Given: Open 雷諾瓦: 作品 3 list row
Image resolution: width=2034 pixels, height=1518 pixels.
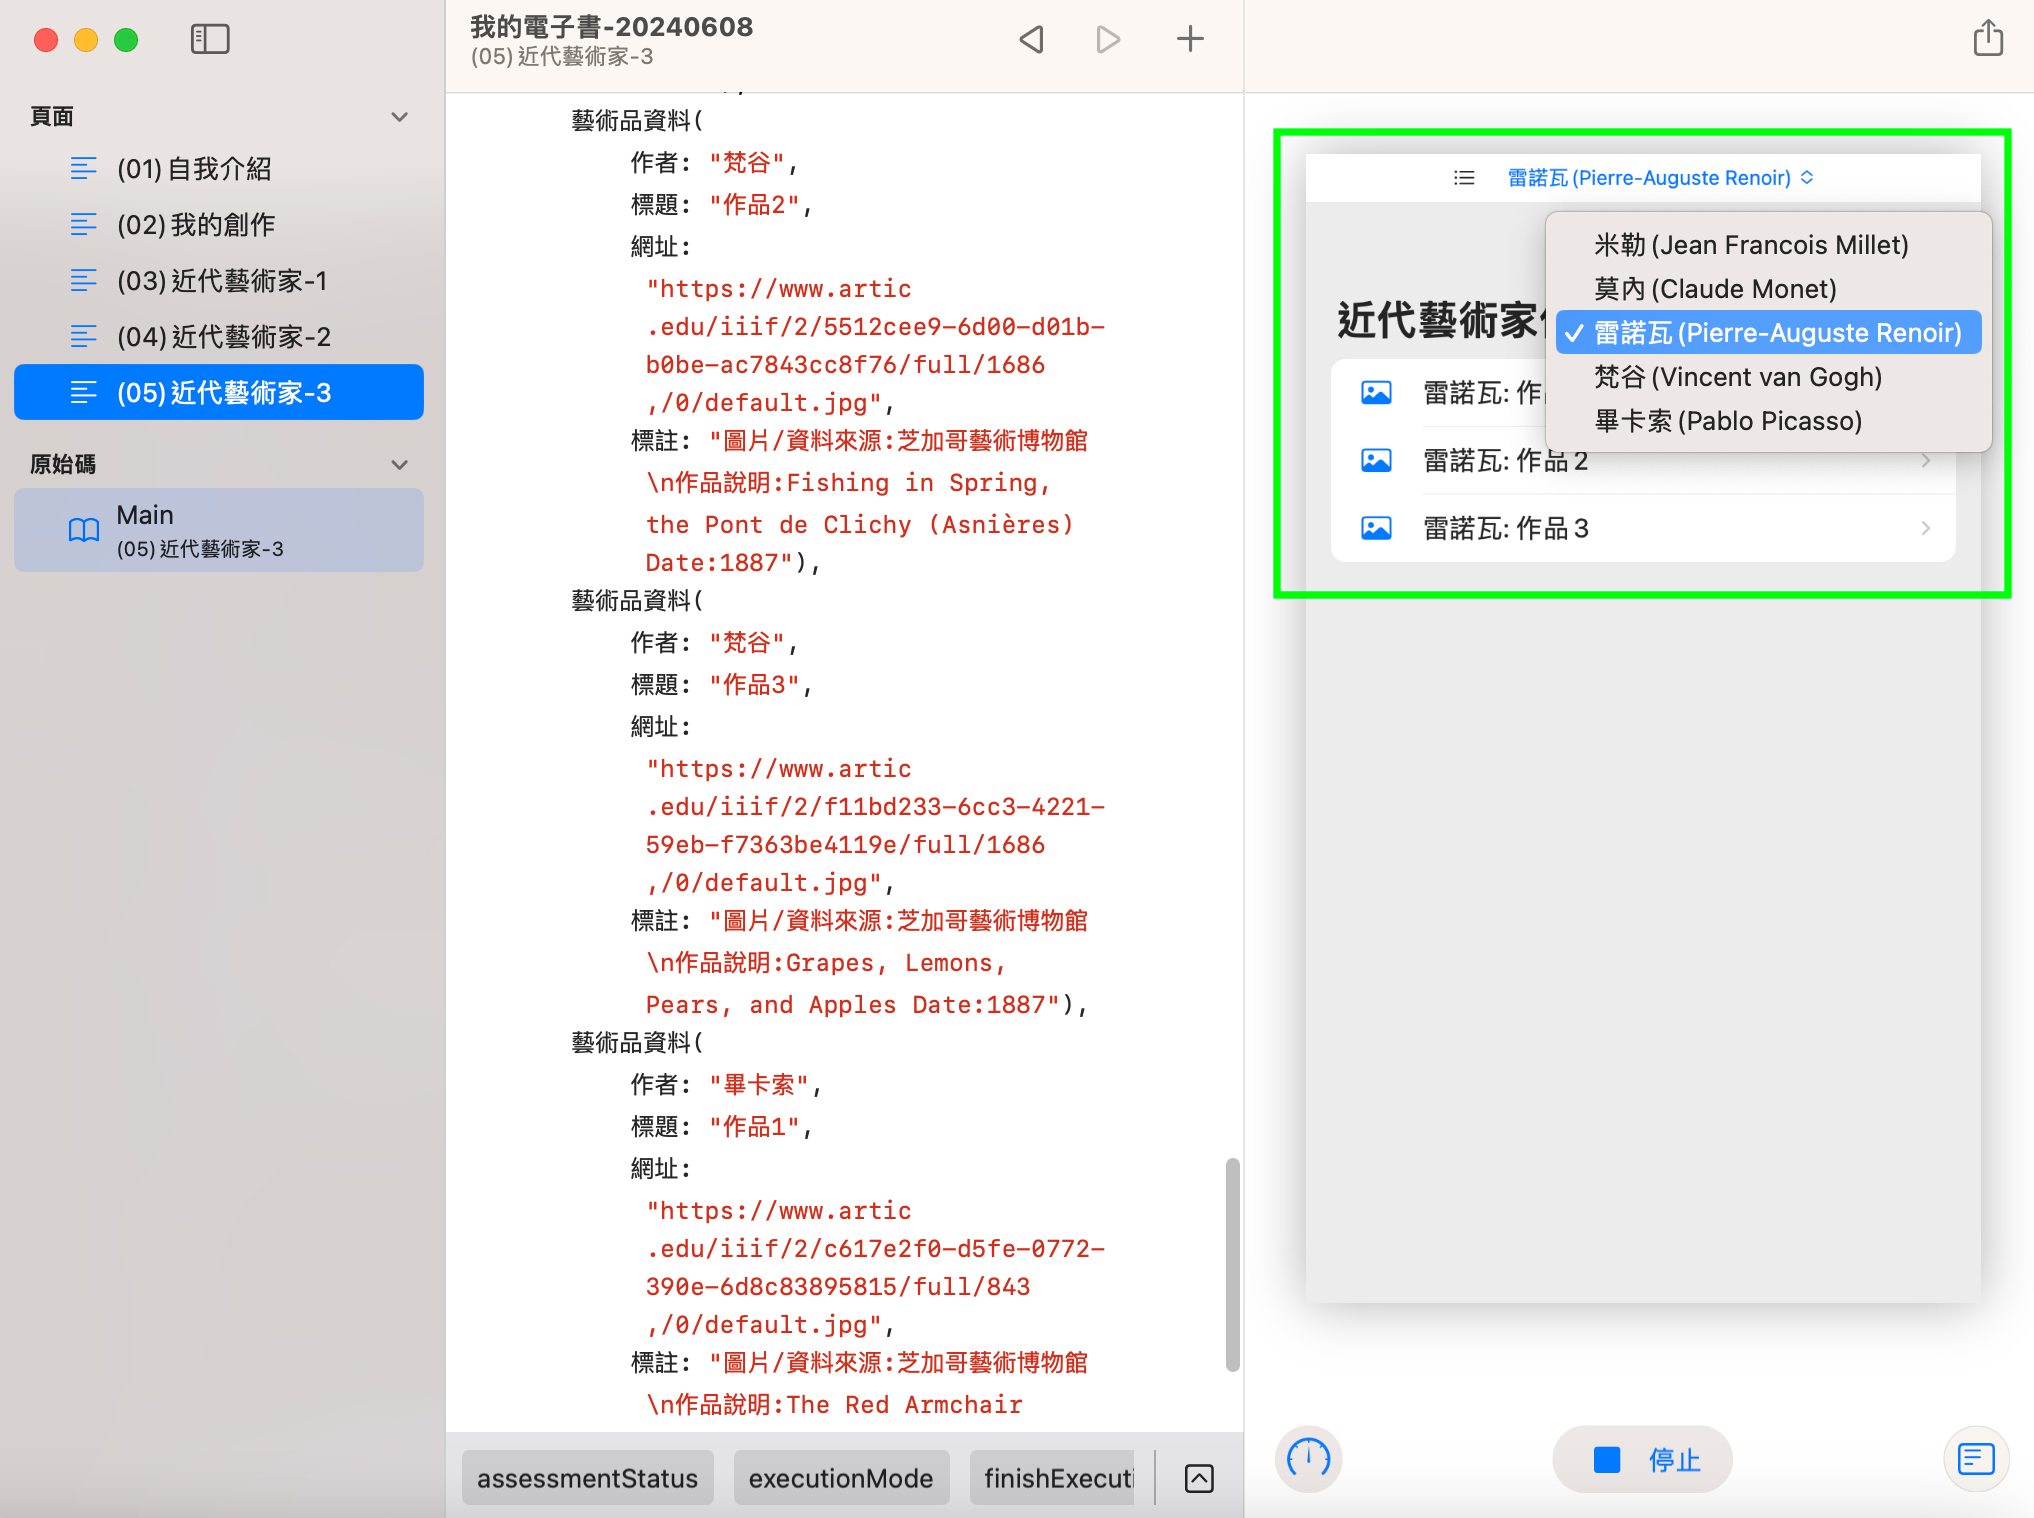Looking at the screenshot, I should [x=1642, y=528].
